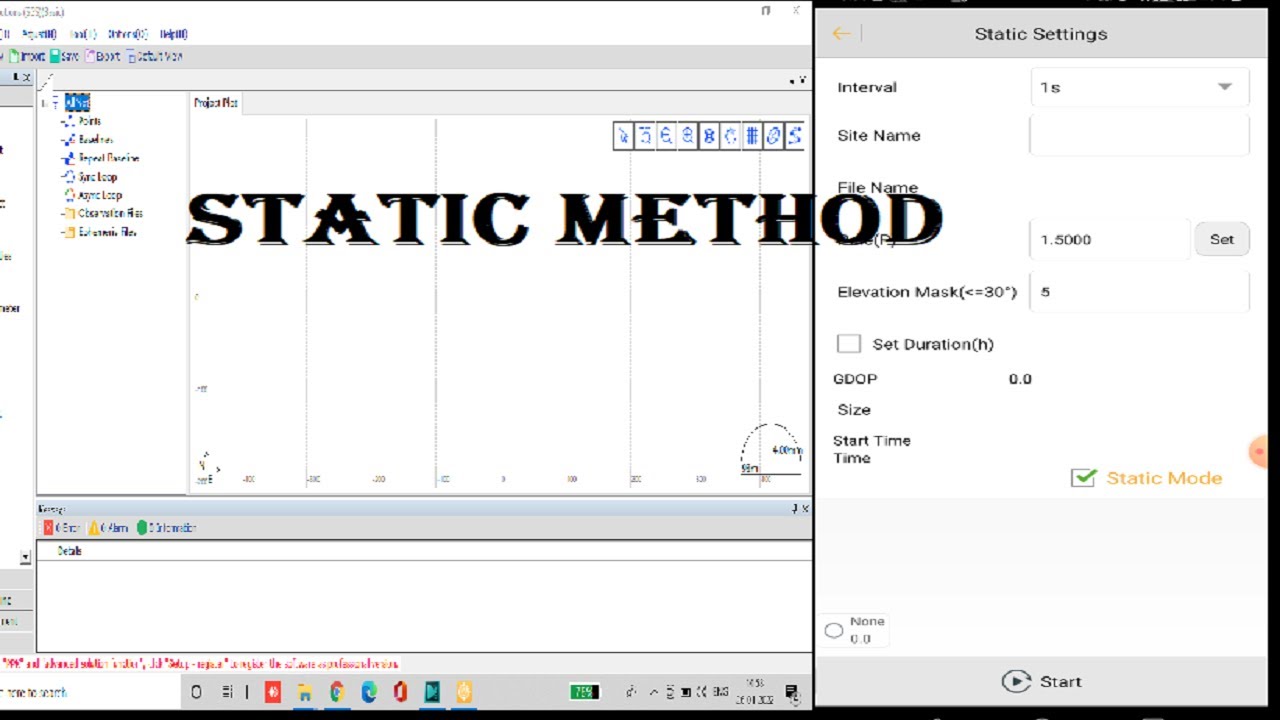Close the Message panel
1280x720 pixels.
click(x=805, y=509)
